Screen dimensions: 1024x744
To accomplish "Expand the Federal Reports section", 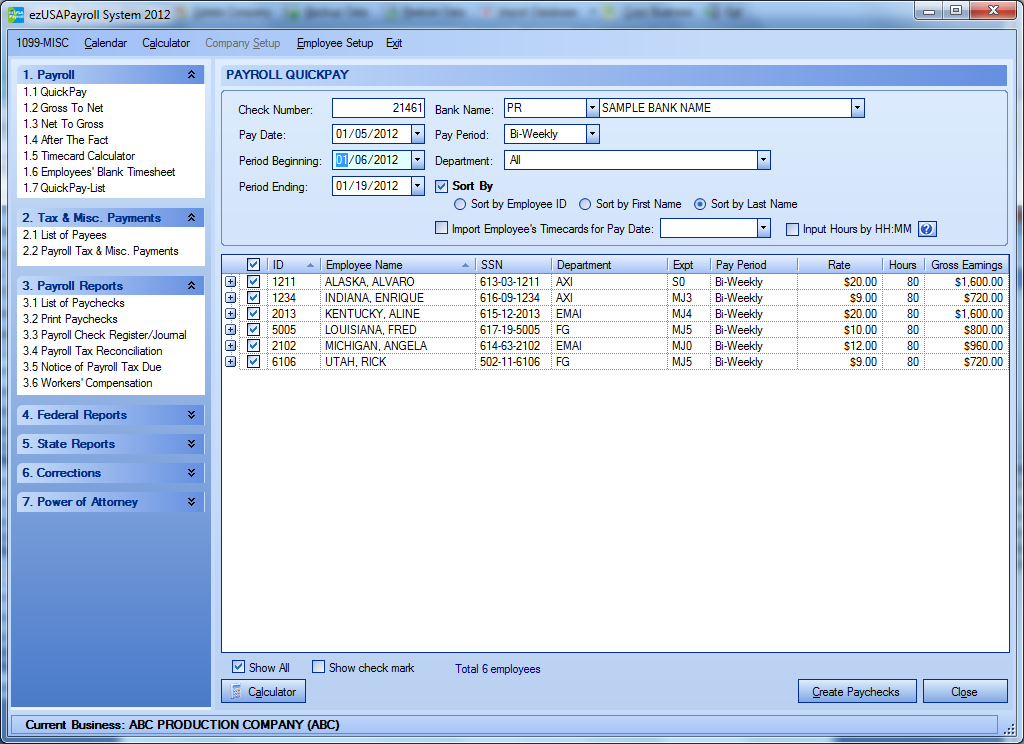I will click(191, 415).
